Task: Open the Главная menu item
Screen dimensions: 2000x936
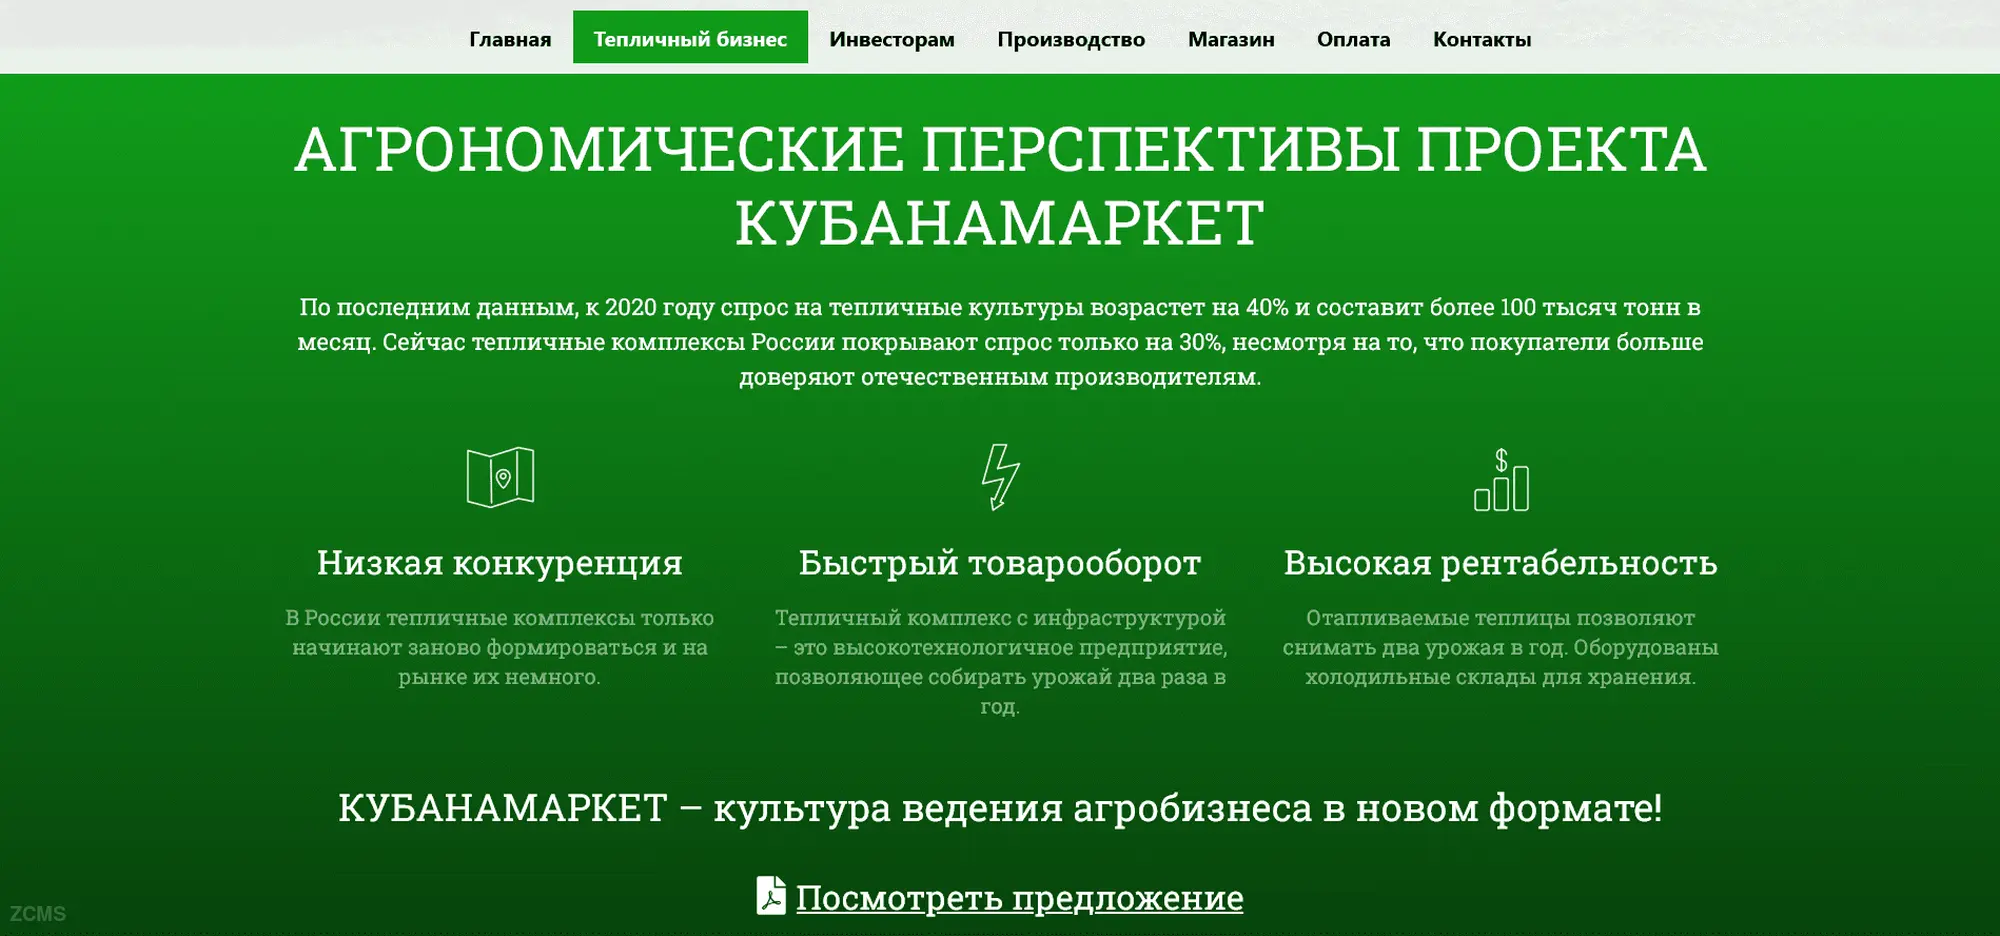Action: (x=510, y=39)
